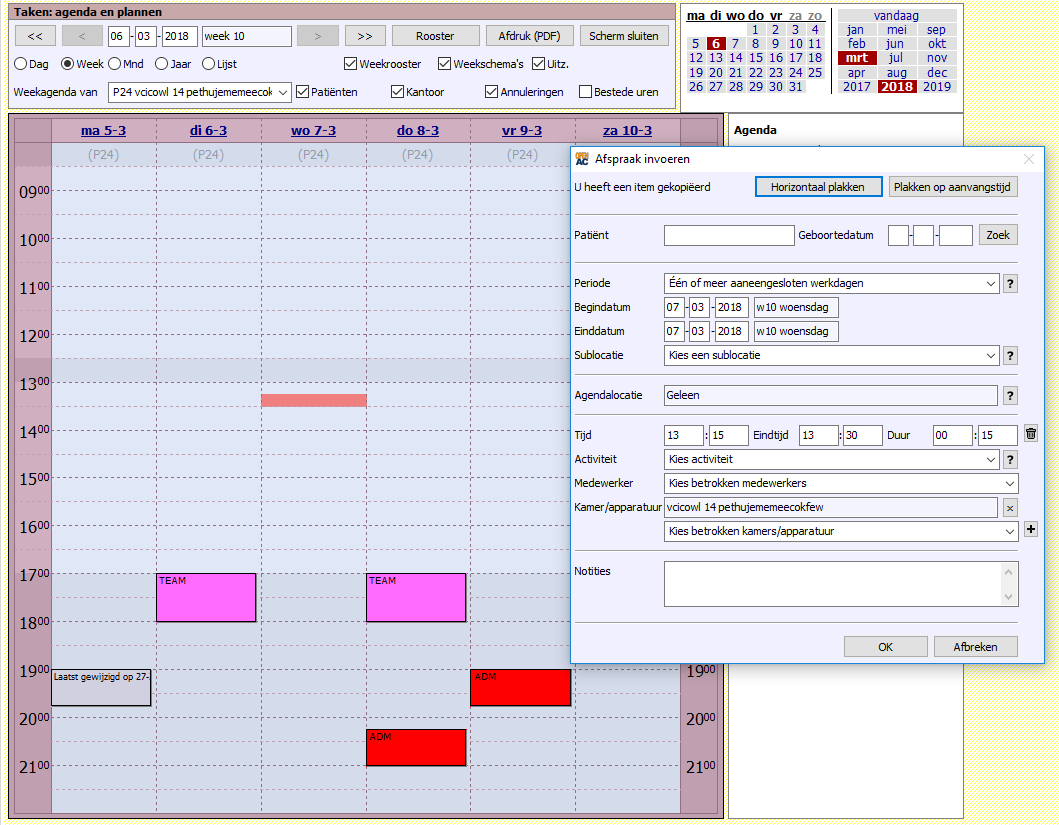Enable the Bestede uren checkbox

coord(586,92)
